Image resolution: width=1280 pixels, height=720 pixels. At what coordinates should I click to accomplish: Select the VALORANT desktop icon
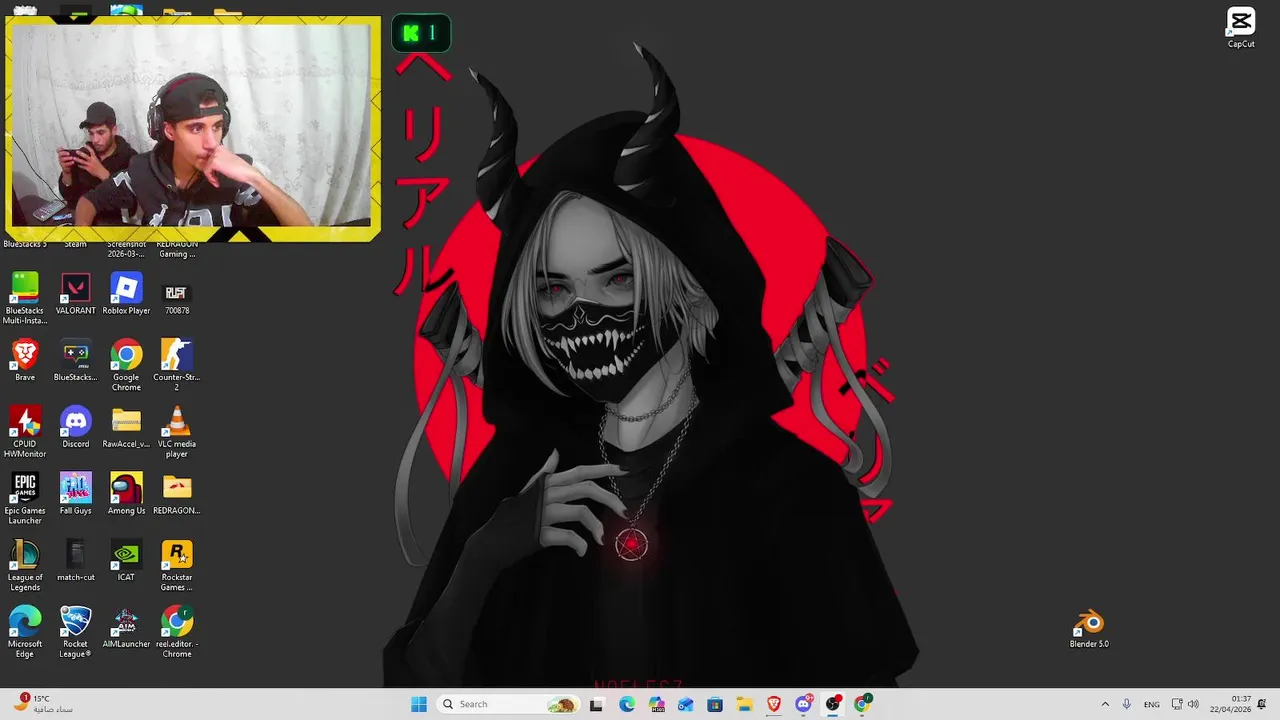point(76,294)
